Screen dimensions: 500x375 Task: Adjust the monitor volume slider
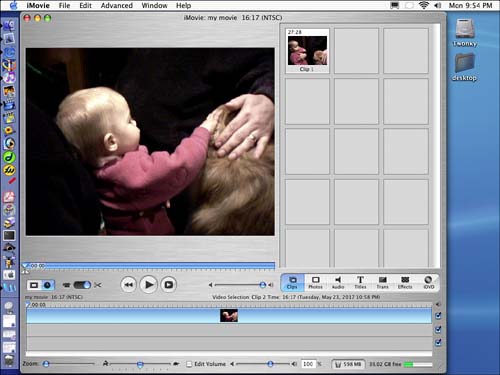click(262, 285)
